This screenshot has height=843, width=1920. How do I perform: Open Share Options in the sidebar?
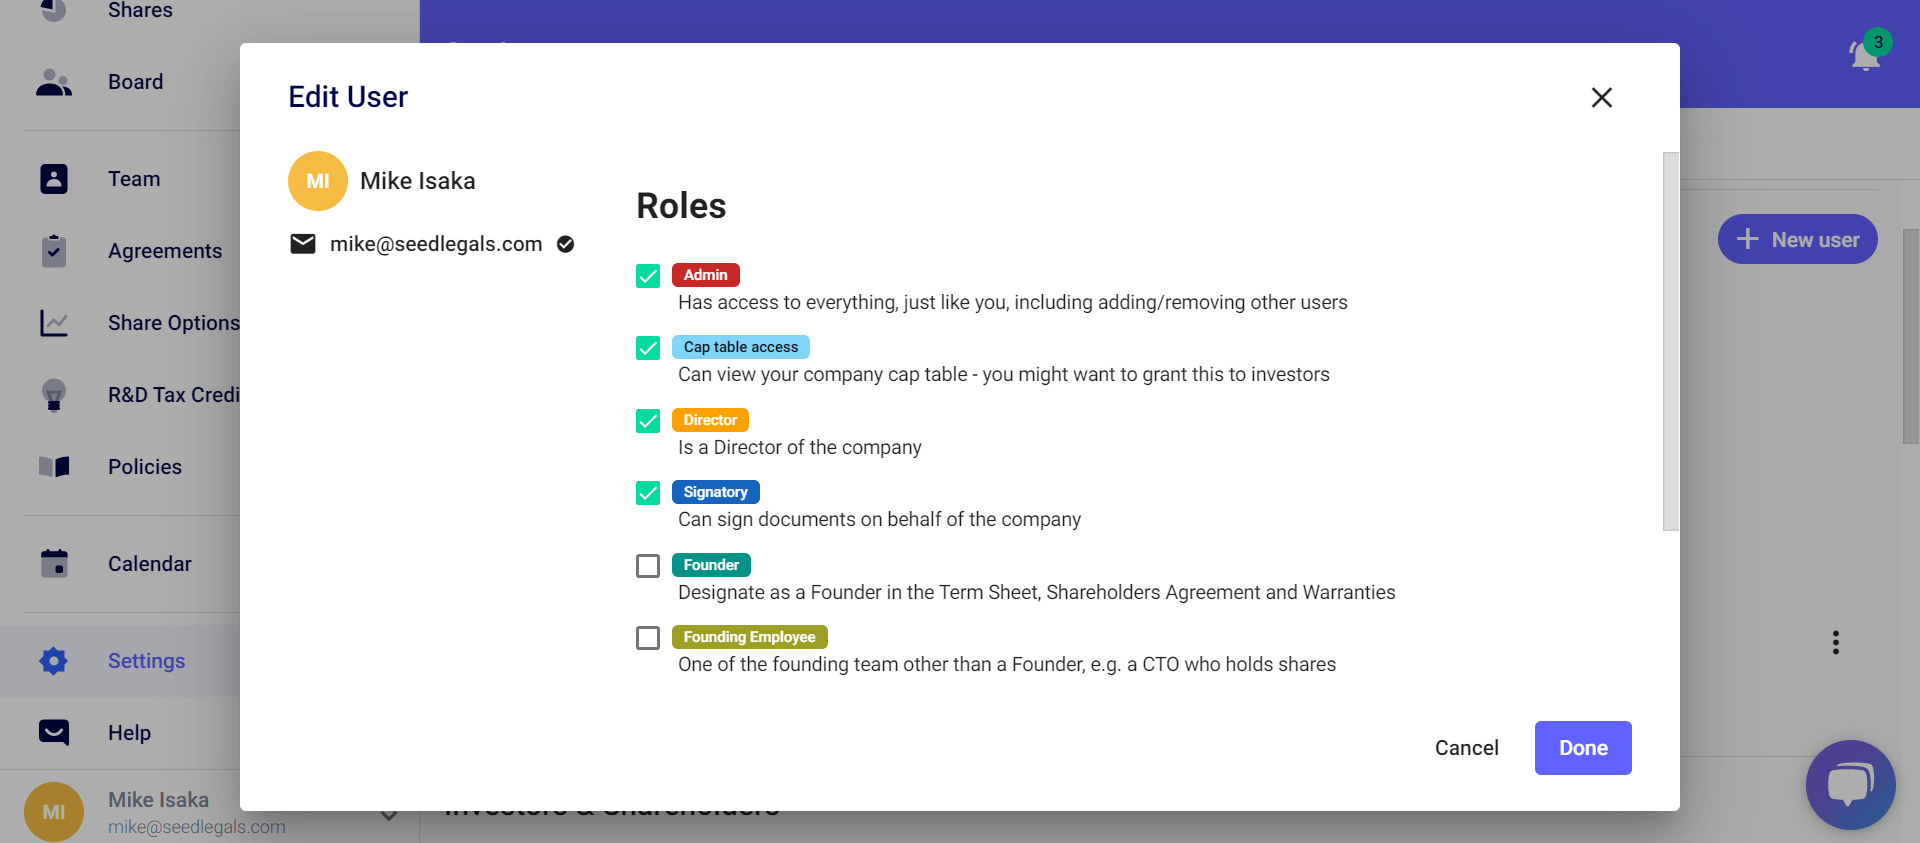pos(173,323)
